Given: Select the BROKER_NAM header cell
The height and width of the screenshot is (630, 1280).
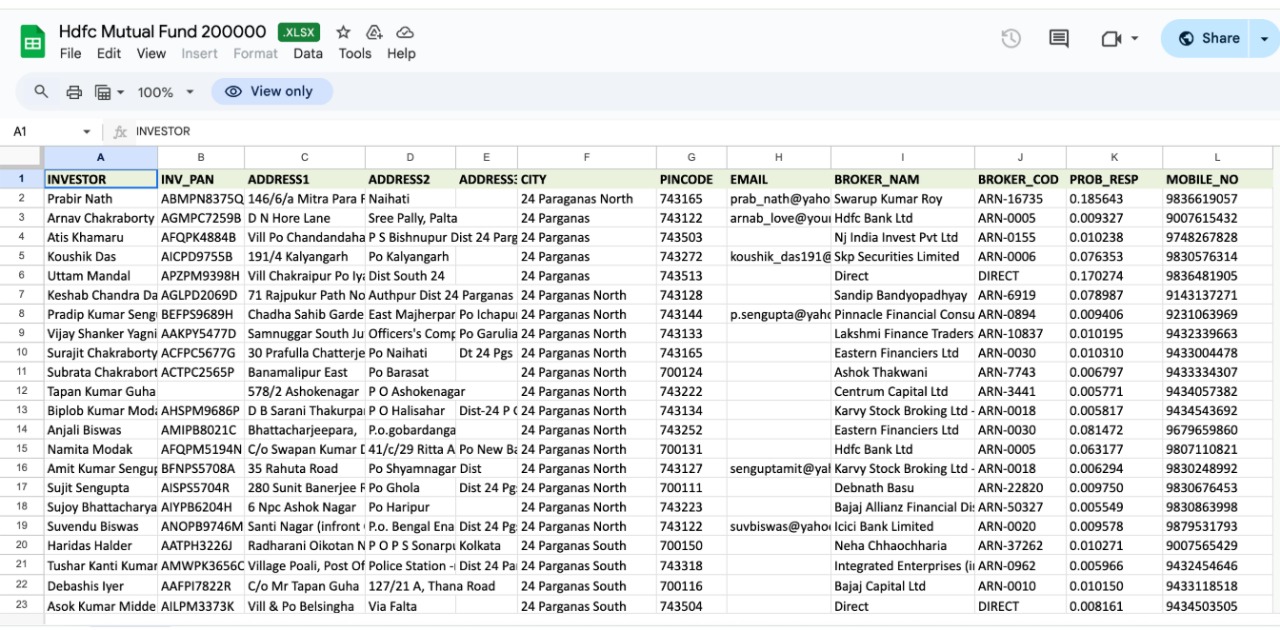Looking at the screenshot, I should pos(903,179).
